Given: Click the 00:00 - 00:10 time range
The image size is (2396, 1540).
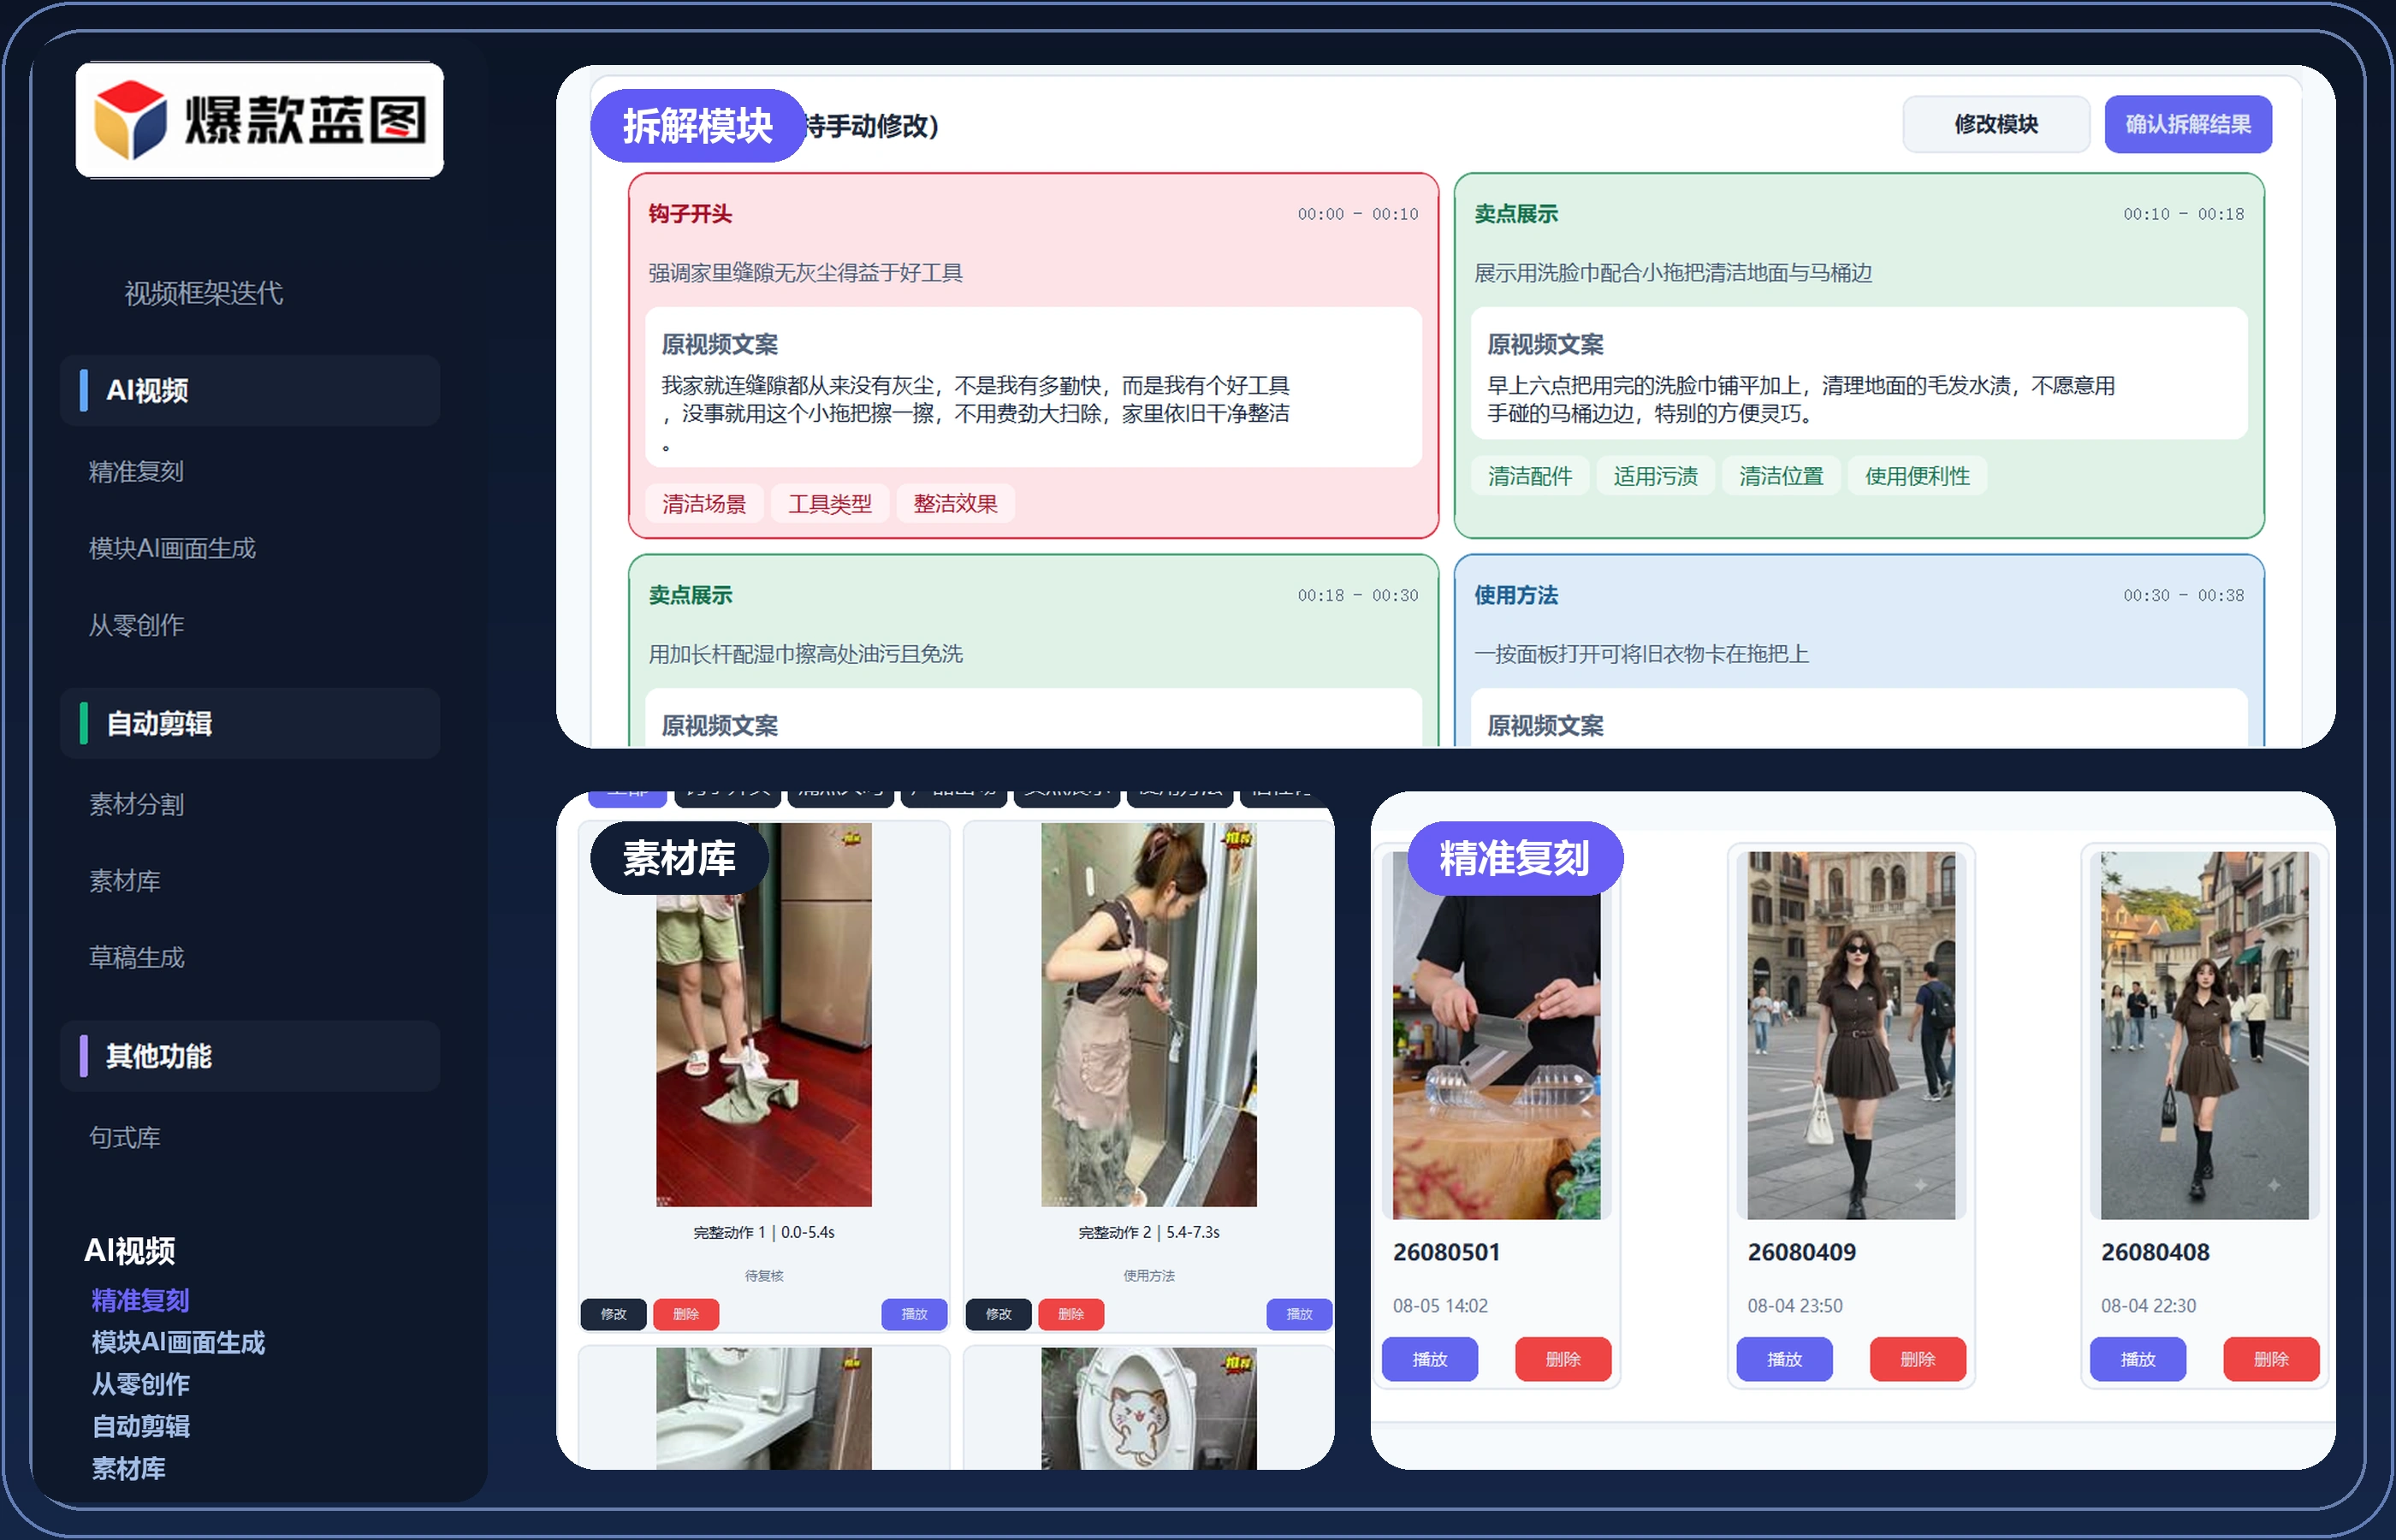Looking at the screenshot, I should pyautogui.click(x=1358, y=214).
